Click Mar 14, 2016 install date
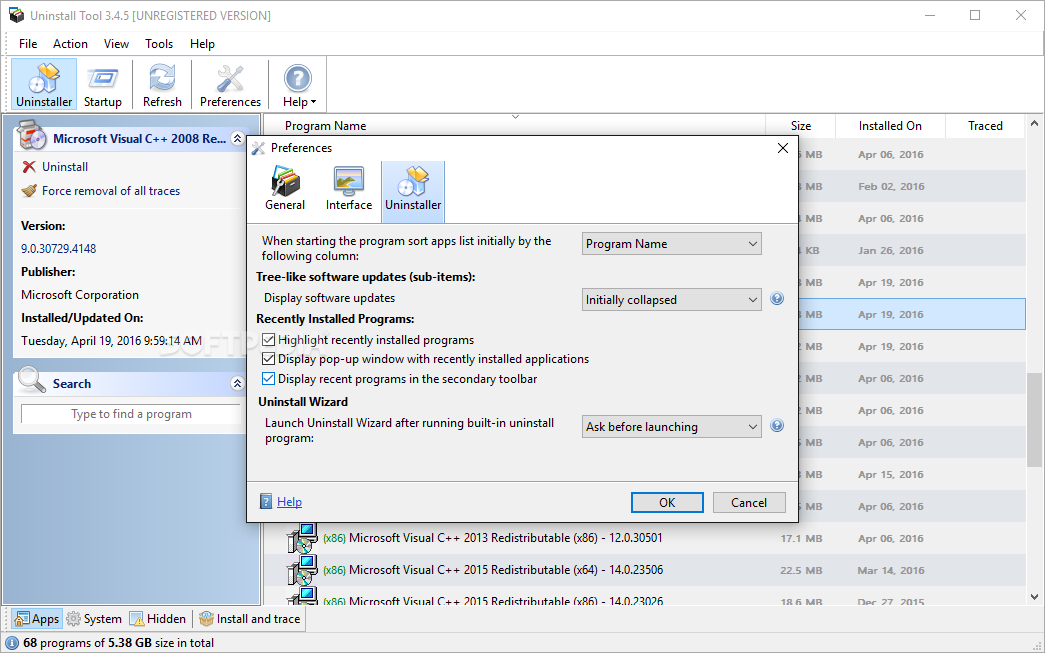 890,570
